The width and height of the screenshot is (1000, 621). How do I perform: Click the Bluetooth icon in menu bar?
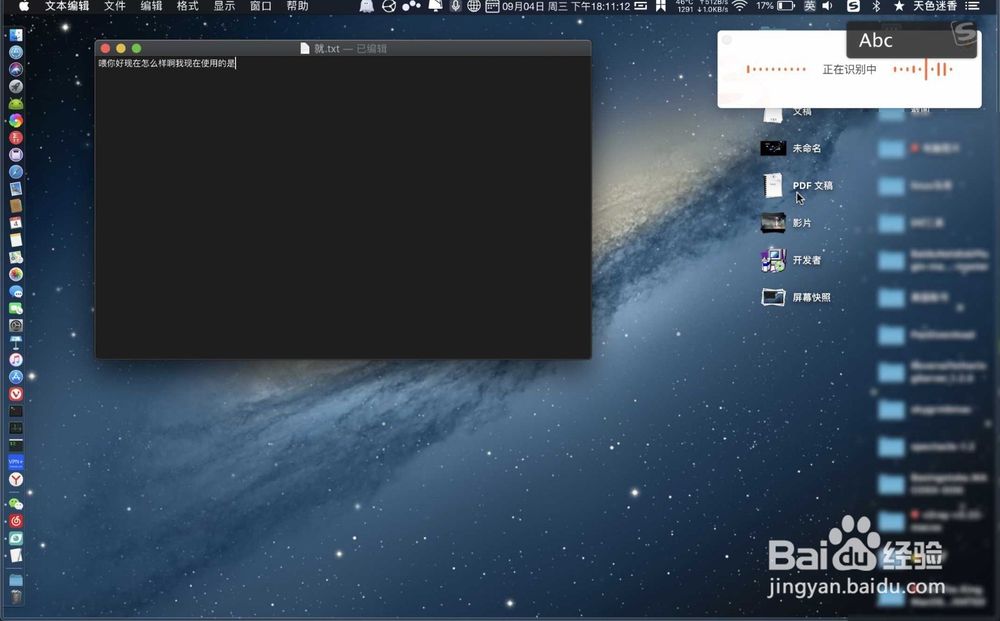876,6
